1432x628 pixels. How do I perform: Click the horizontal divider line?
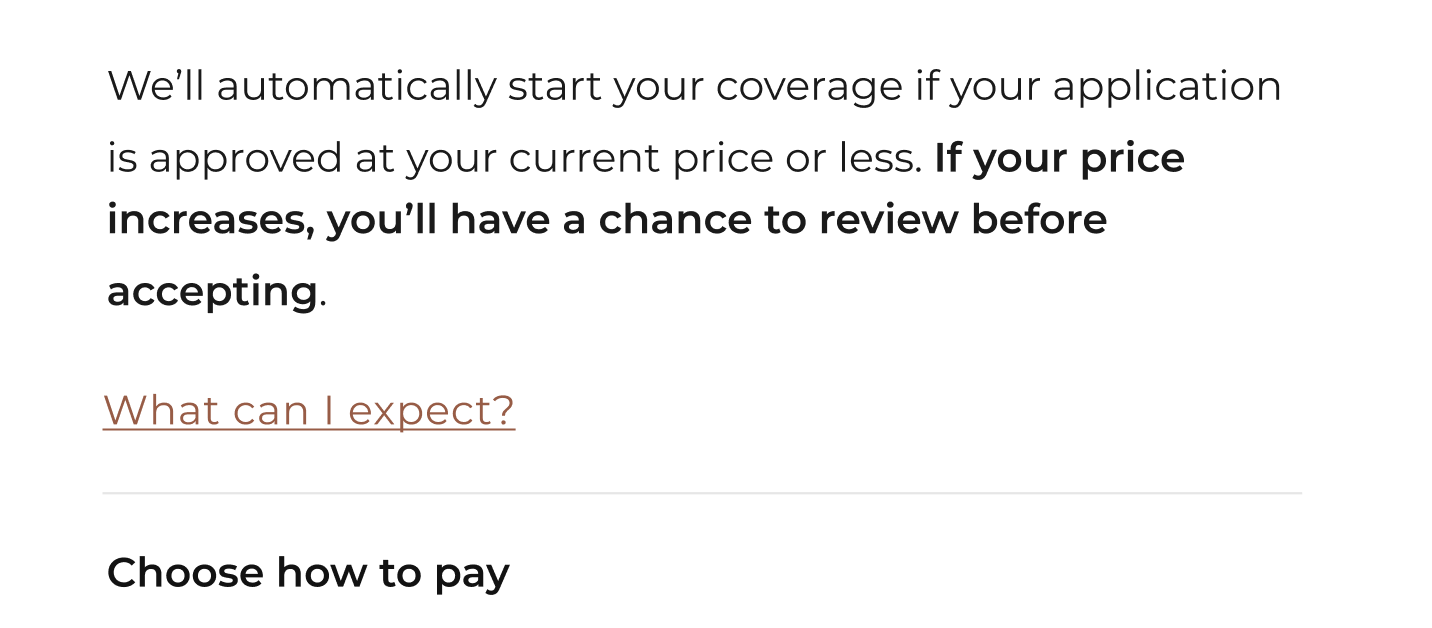(702, 493)
